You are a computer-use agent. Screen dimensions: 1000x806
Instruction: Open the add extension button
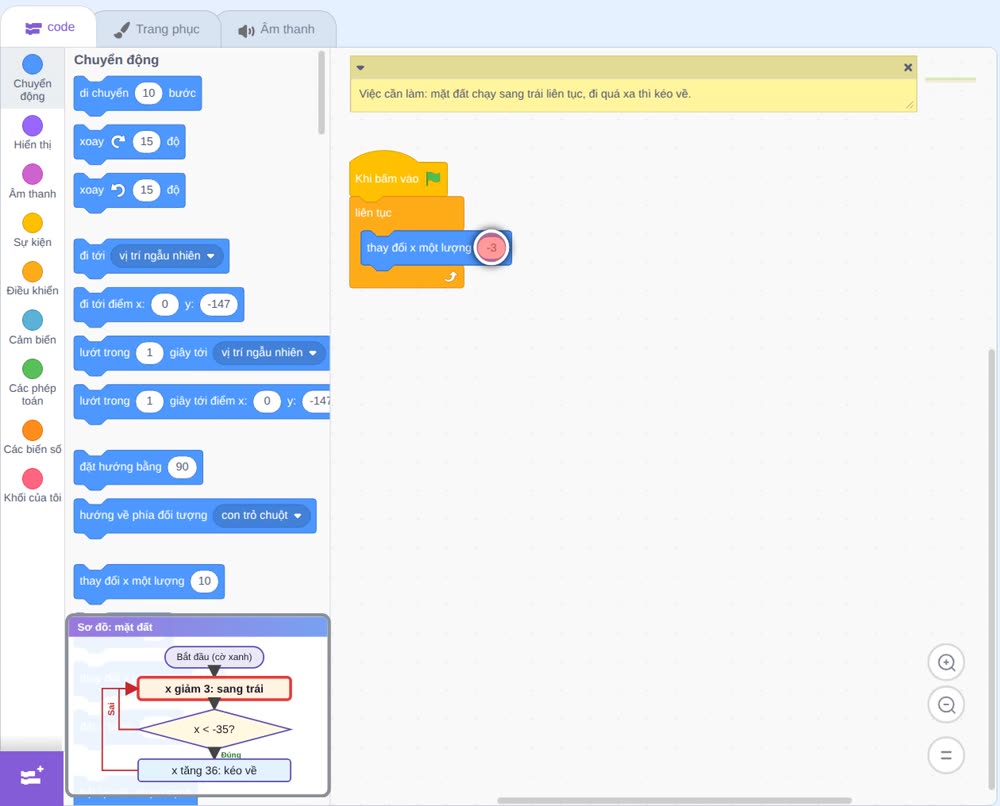click(32, 777)
